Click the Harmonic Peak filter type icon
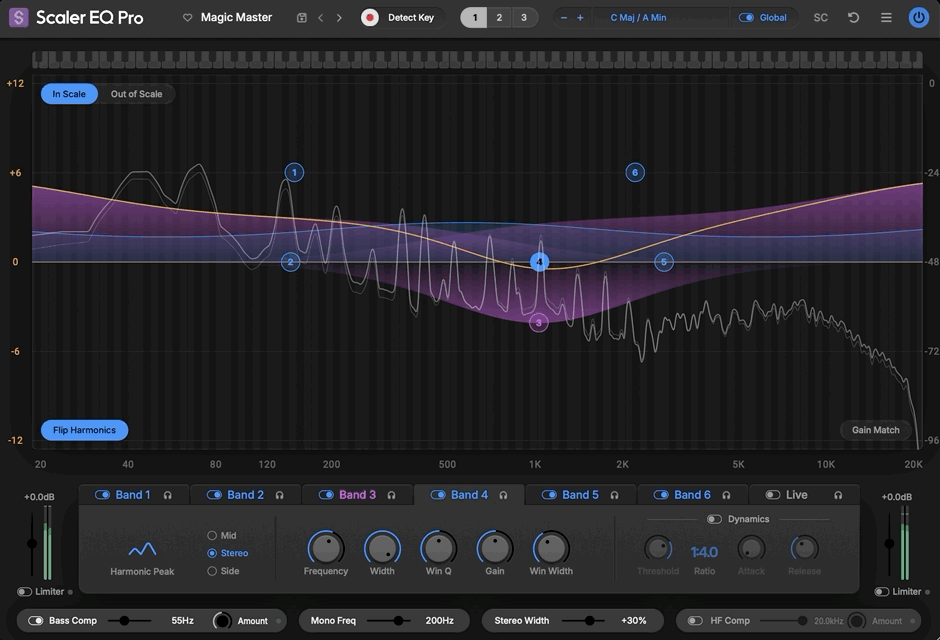 point(142,549)
